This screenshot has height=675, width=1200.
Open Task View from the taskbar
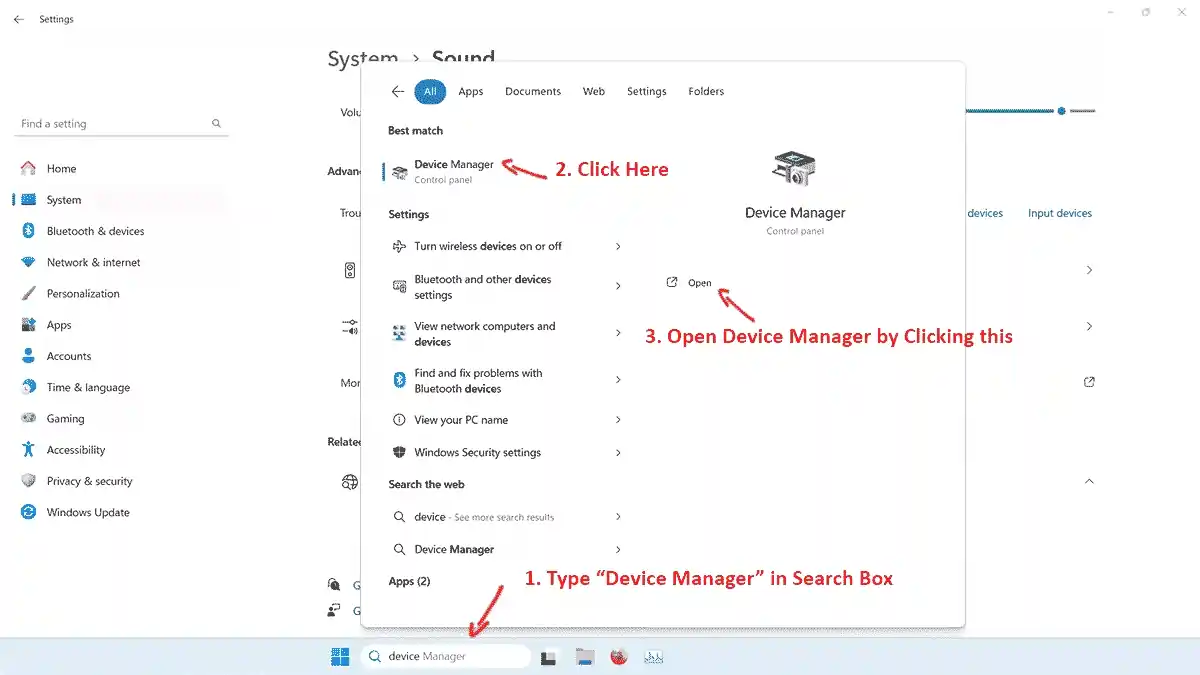click(548, 657)
